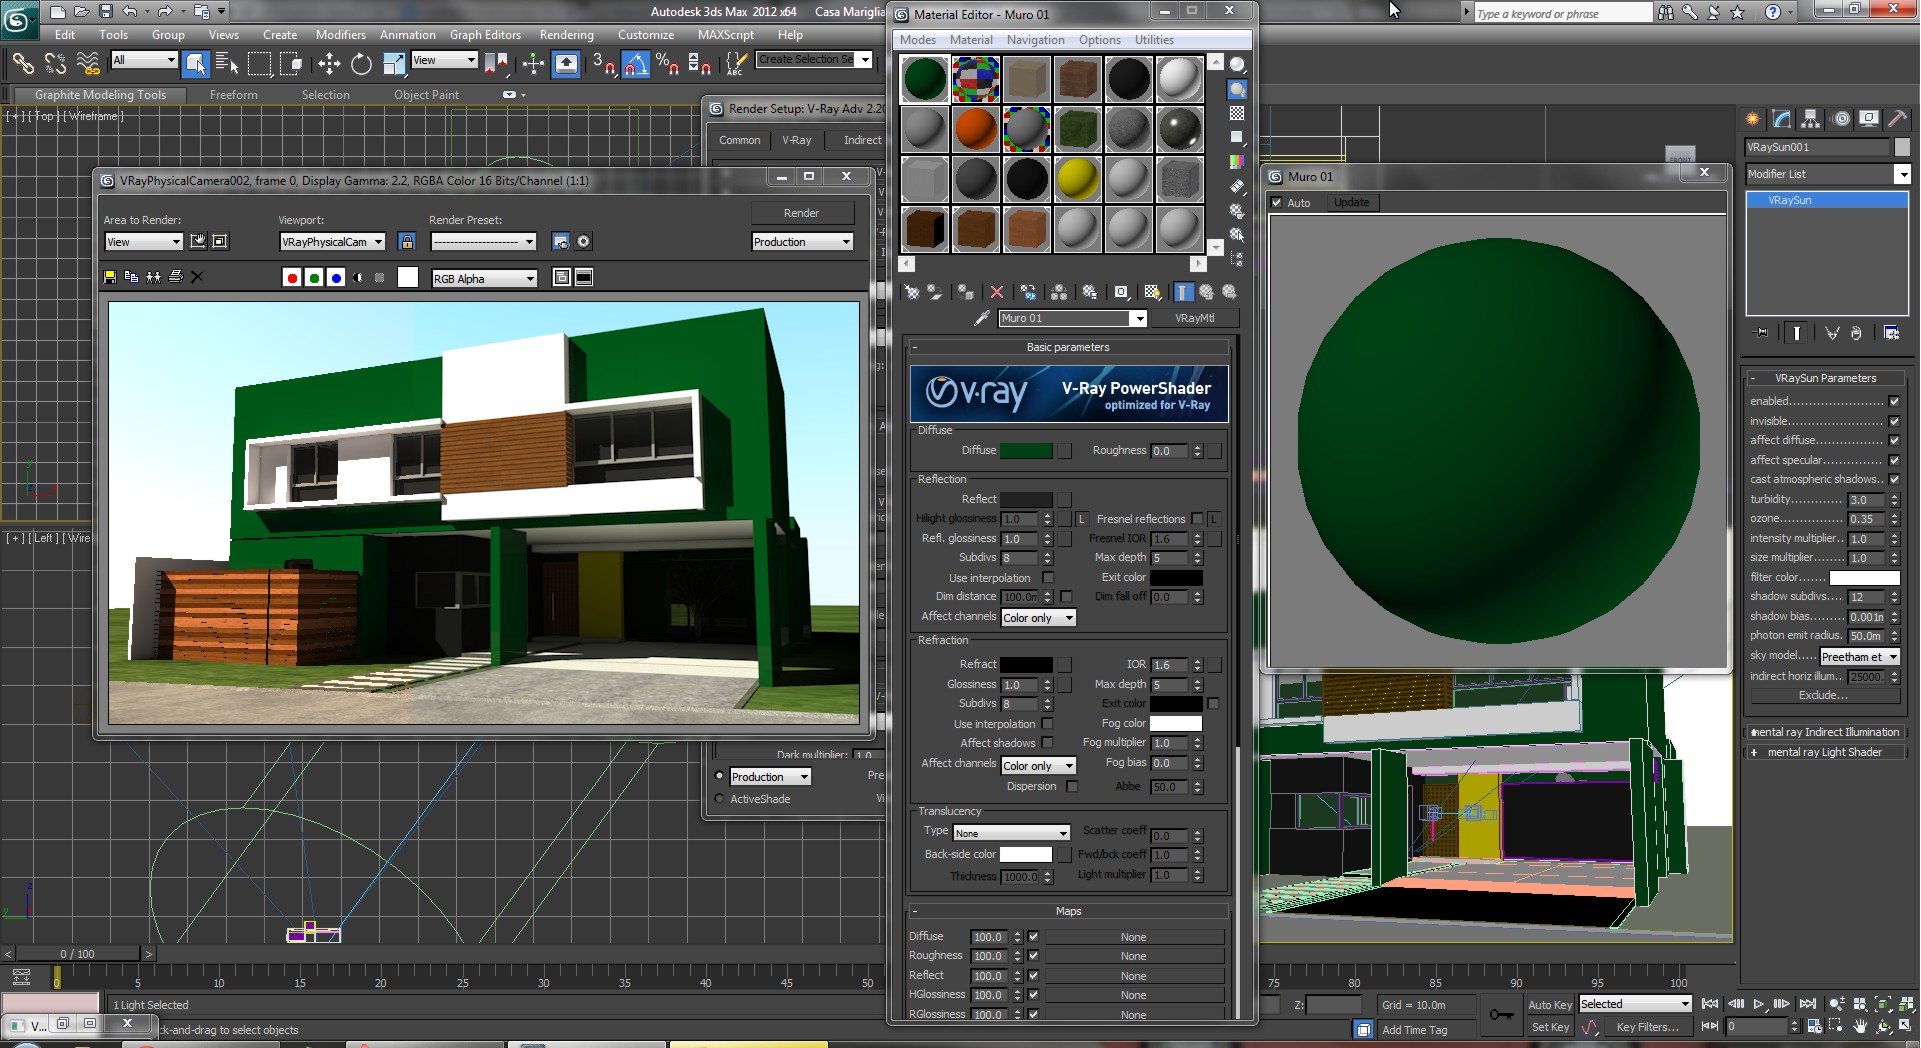Click the VRayMtl material type button
This screenshot has width=1921, height=1048.
(1195, 318)
